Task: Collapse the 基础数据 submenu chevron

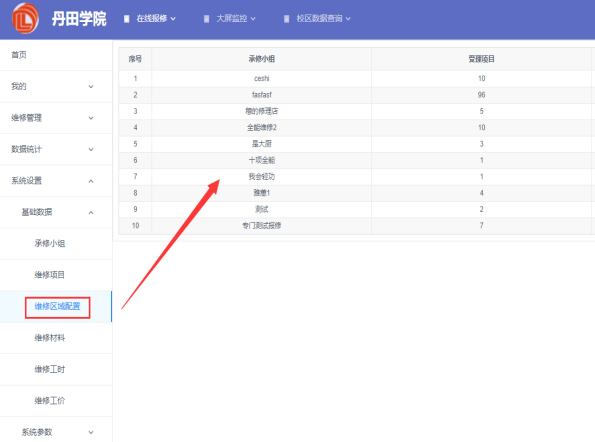Action: pyautogui.click(x=91, y=212)
